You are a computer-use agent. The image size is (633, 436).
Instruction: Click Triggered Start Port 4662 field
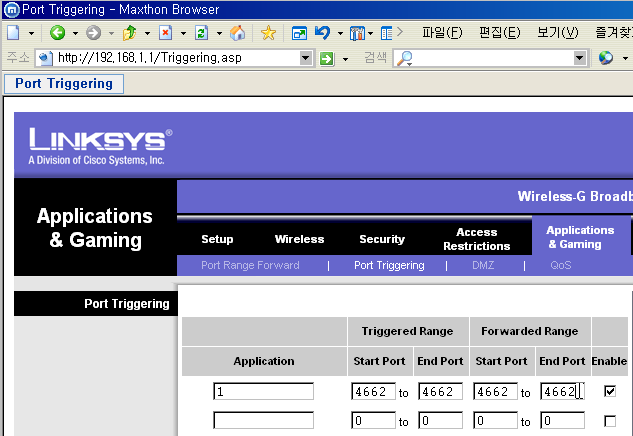point(373,391)
